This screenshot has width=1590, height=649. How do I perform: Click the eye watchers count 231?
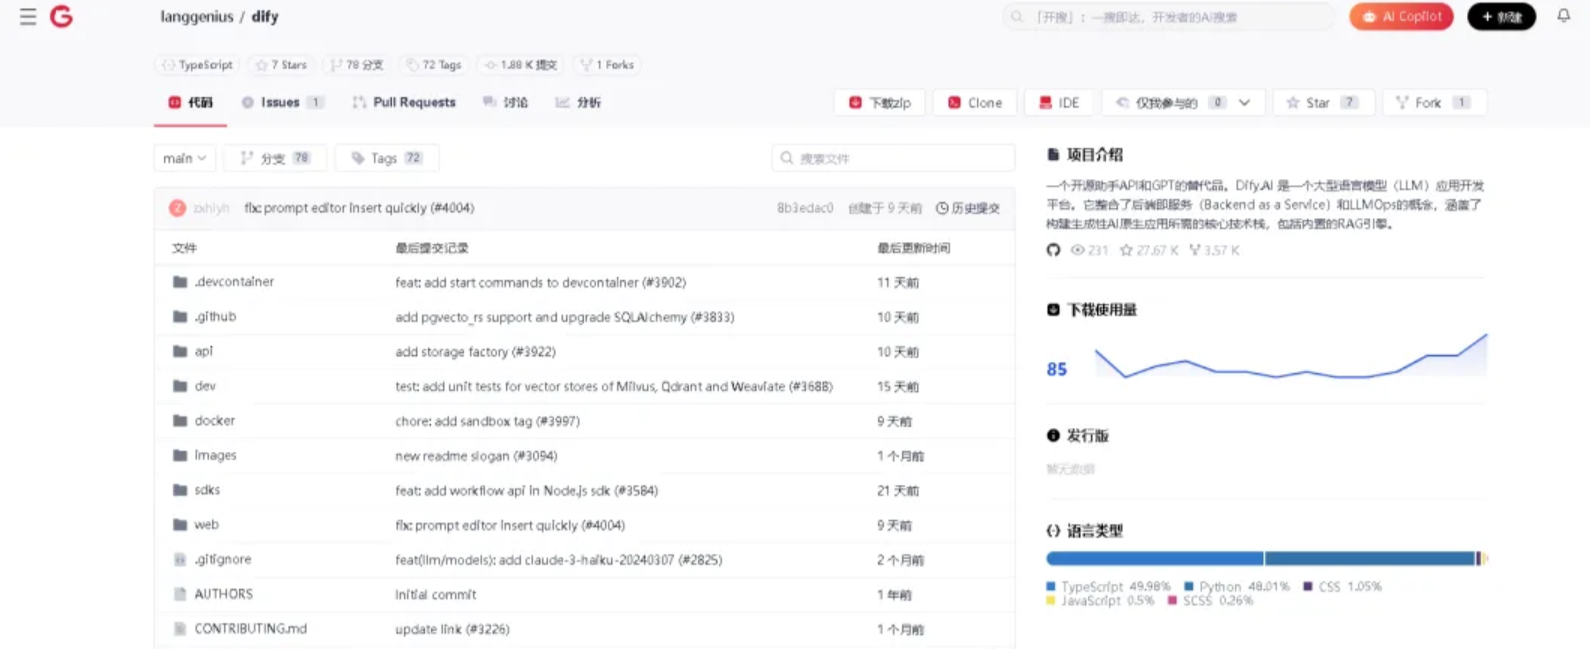1089,250
